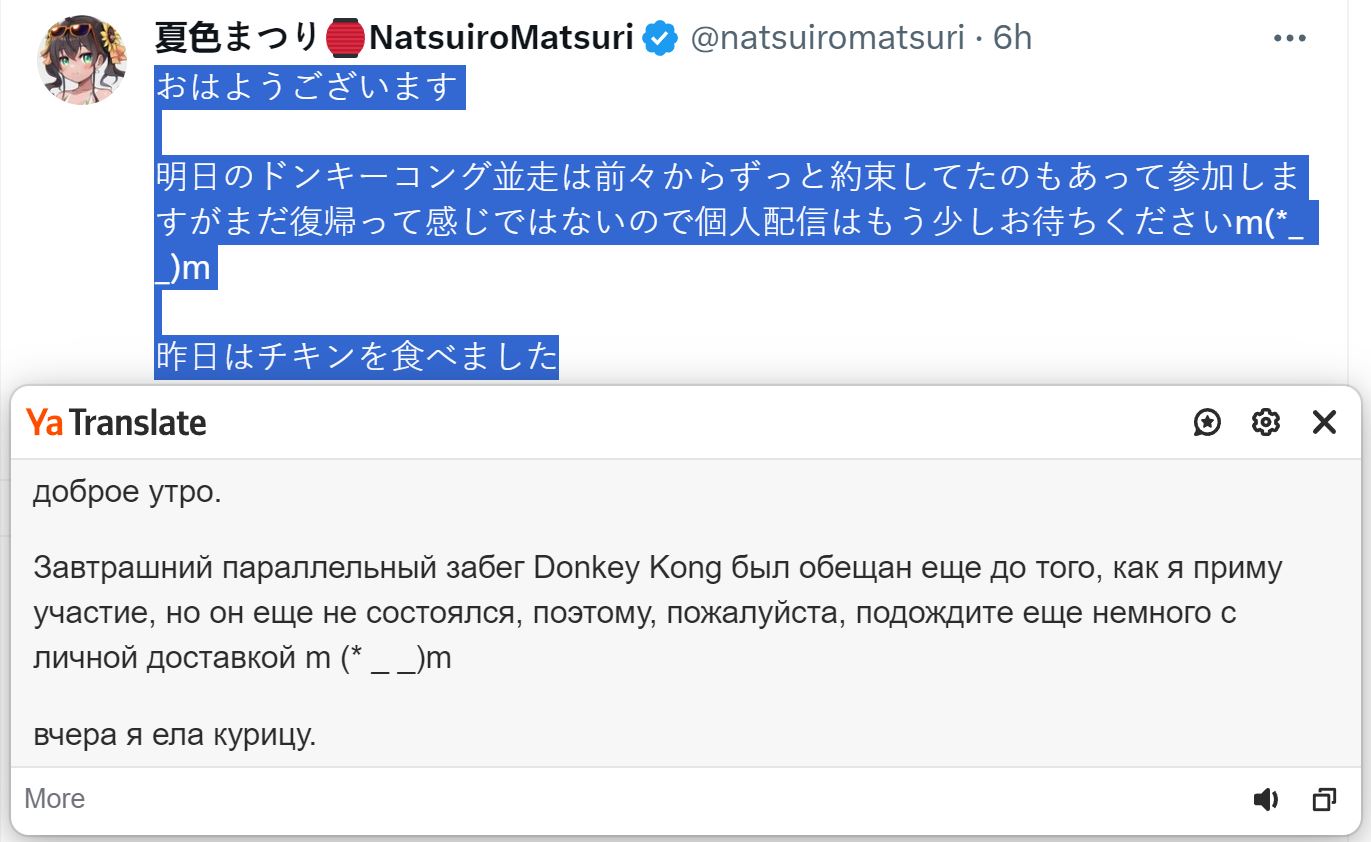Click the star speech-bubble icon in Ya Translate

pos(1208,423)
